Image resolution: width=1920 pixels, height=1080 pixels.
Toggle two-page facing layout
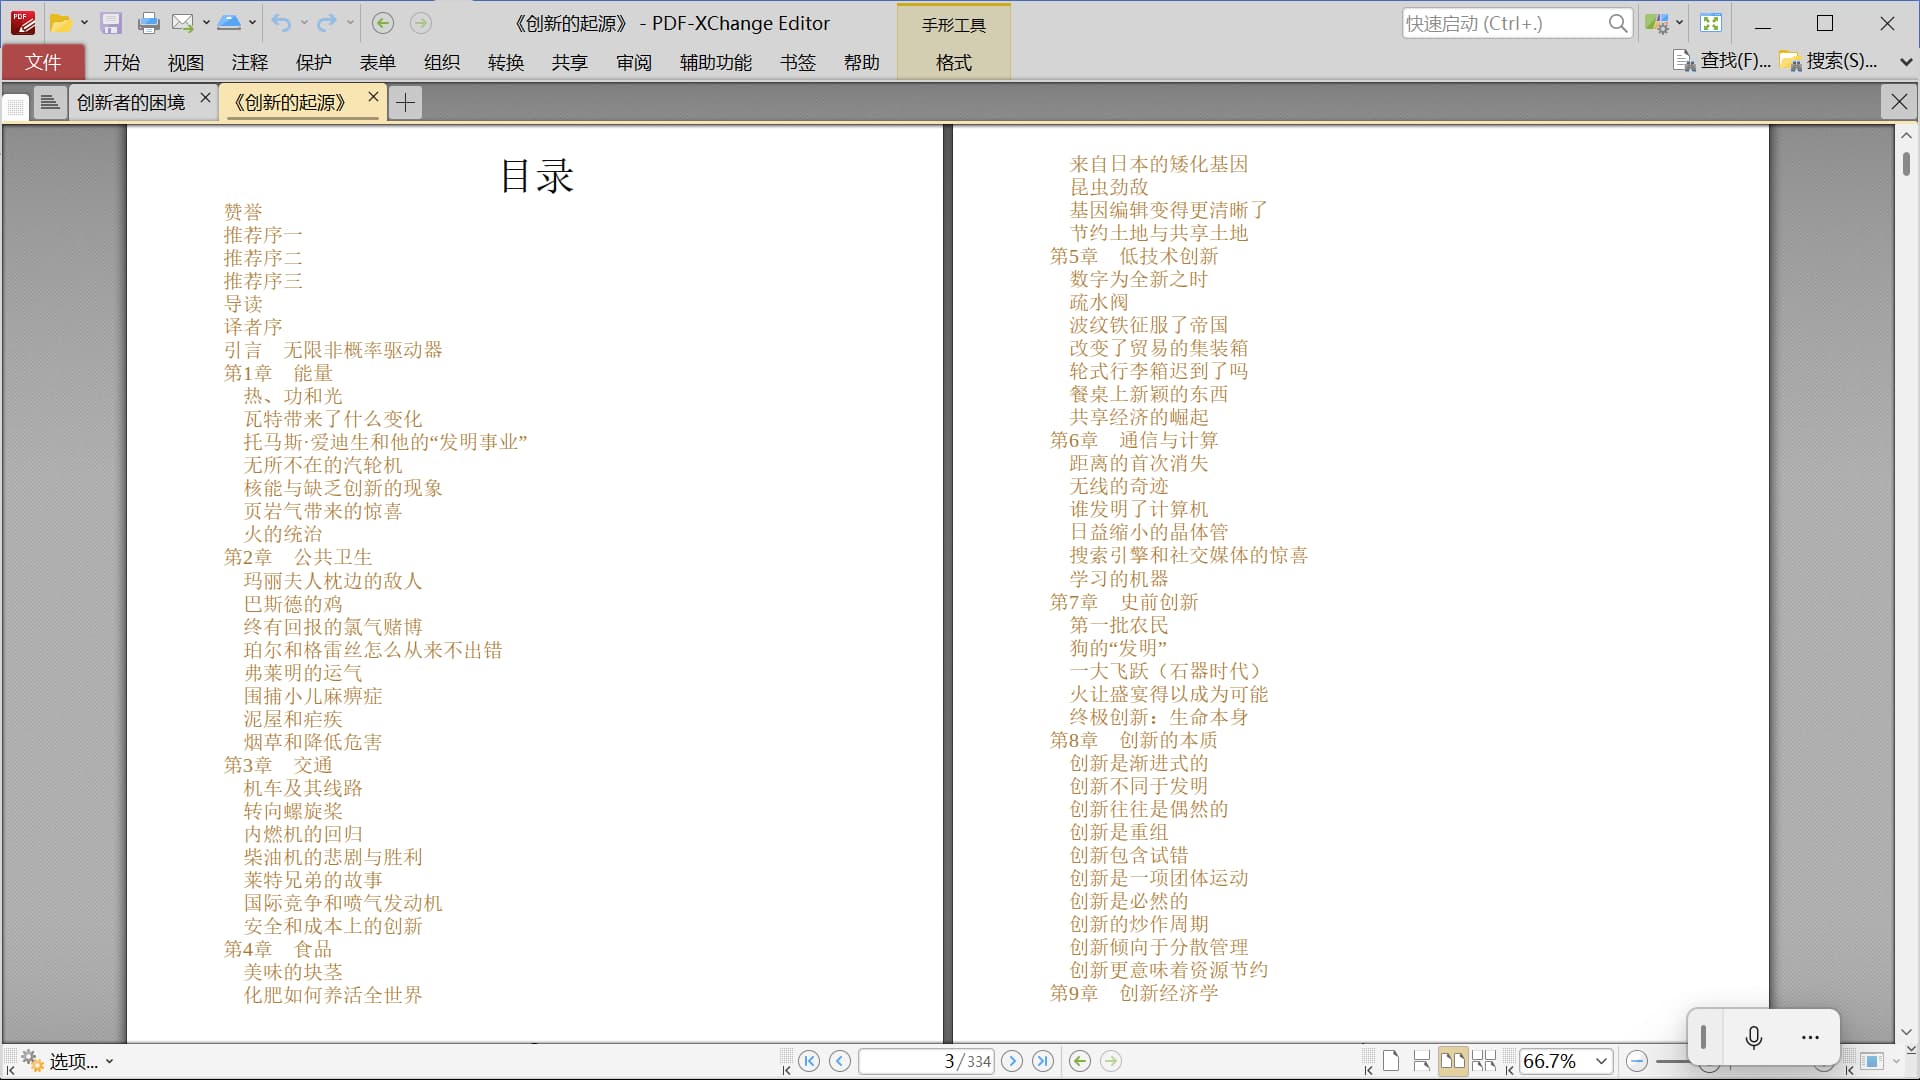tap(1453, 1061)
